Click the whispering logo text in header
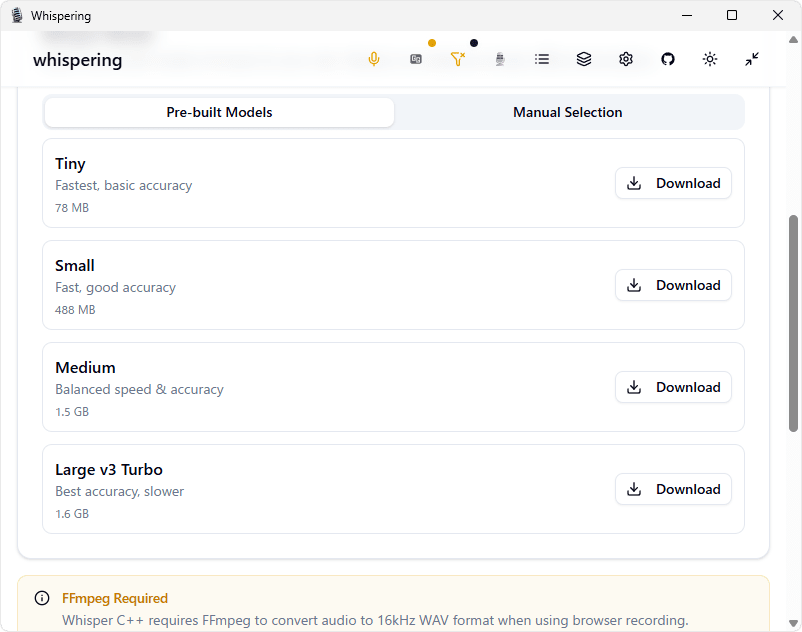 [77, 60]
